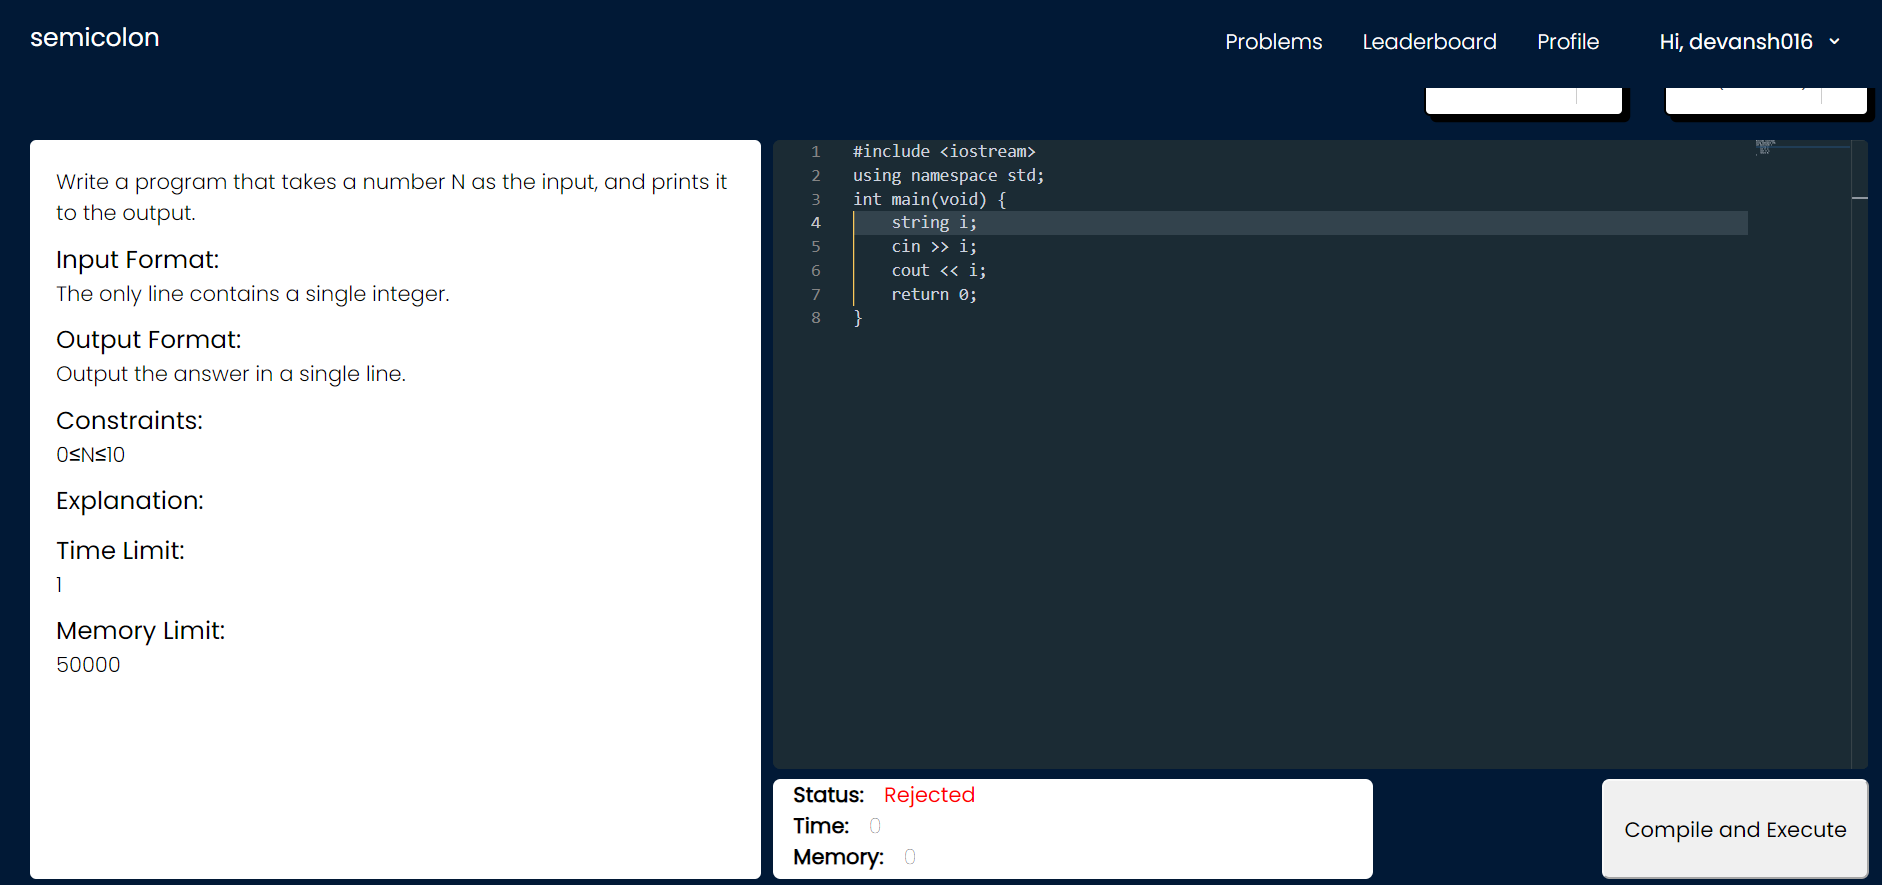1882x885 pixels.
Task: Click the Memory: label in results
Action: pos(838,857)
